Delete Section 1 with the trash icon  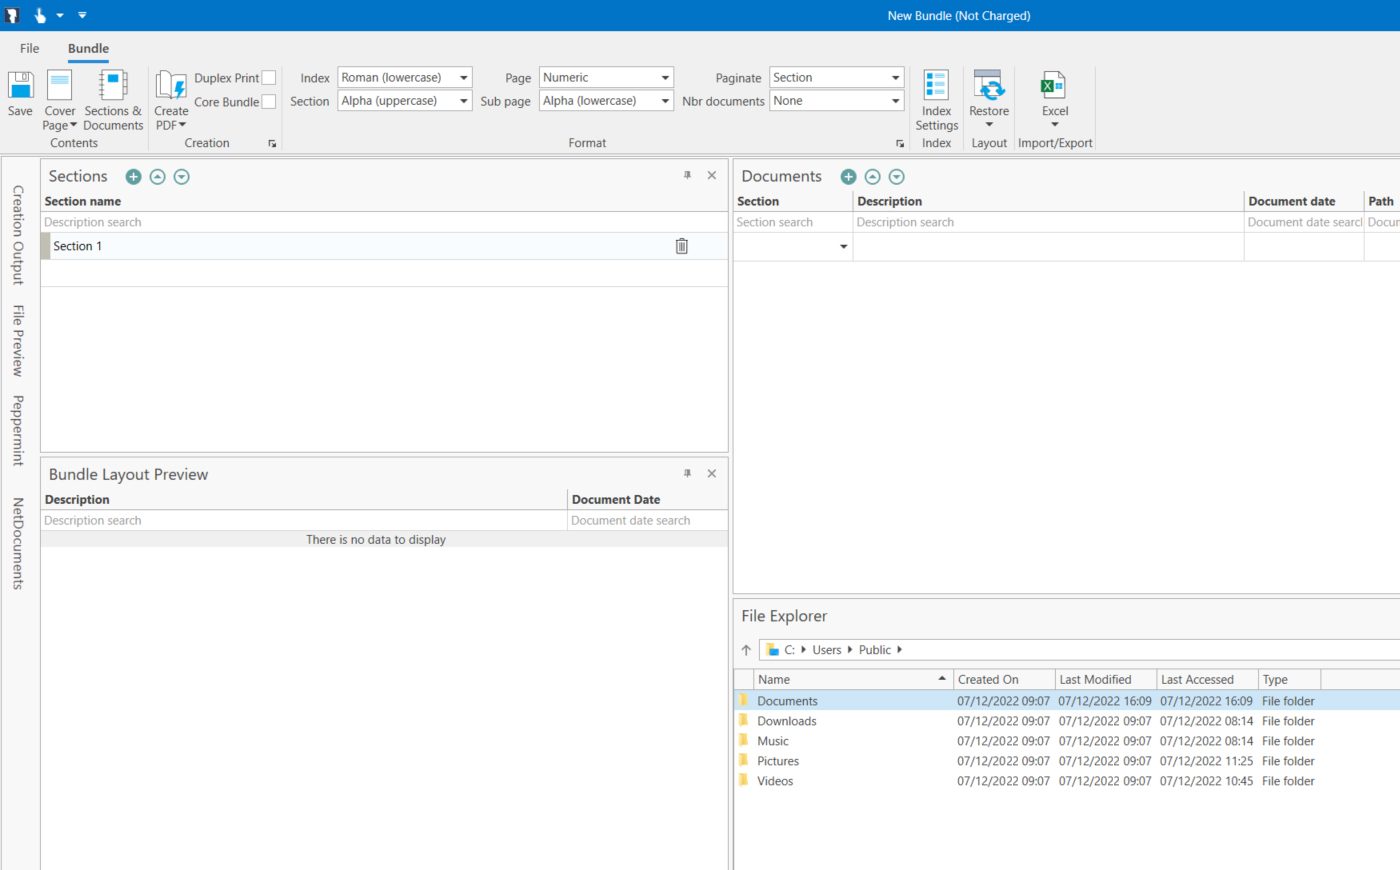681,246
